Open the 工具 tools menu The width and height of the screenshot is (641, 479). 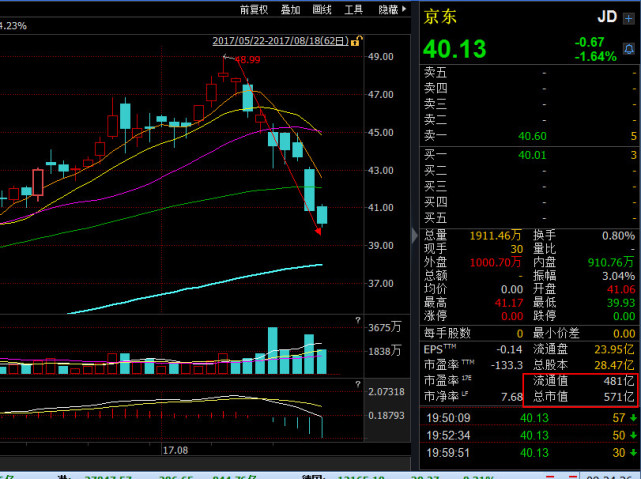coord(354,9)
